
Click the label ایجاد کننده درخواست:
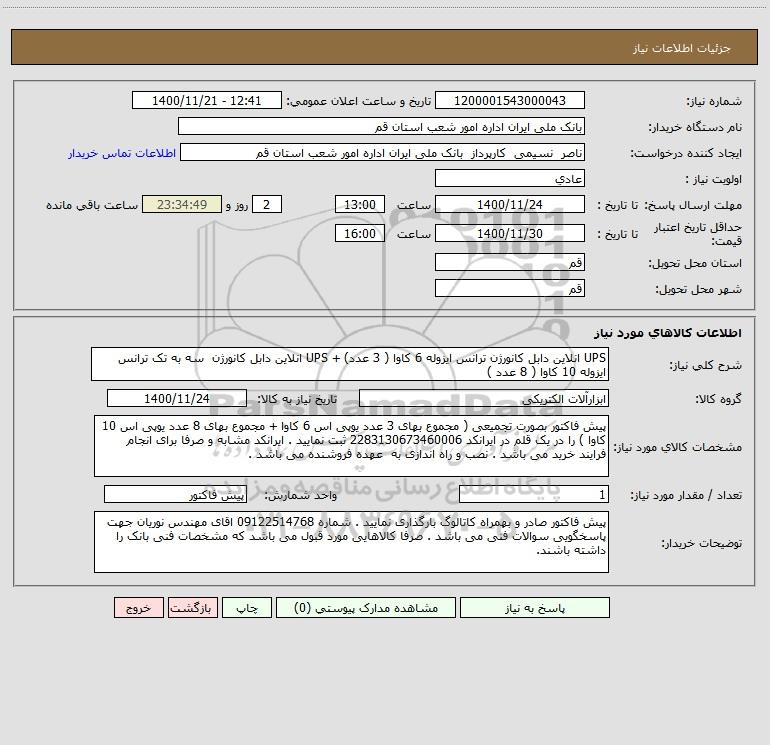point(686,153)
